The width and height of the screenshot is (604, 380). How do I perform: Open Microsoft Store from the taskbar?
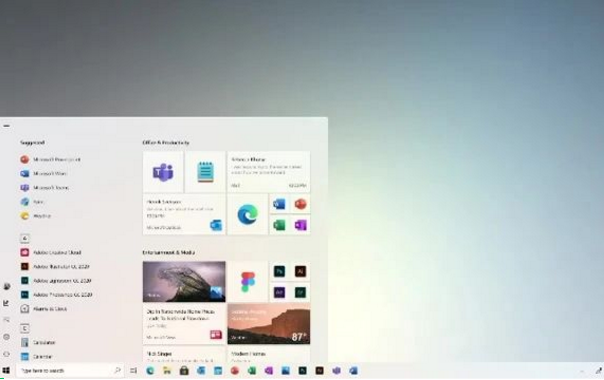coord(184,370)
